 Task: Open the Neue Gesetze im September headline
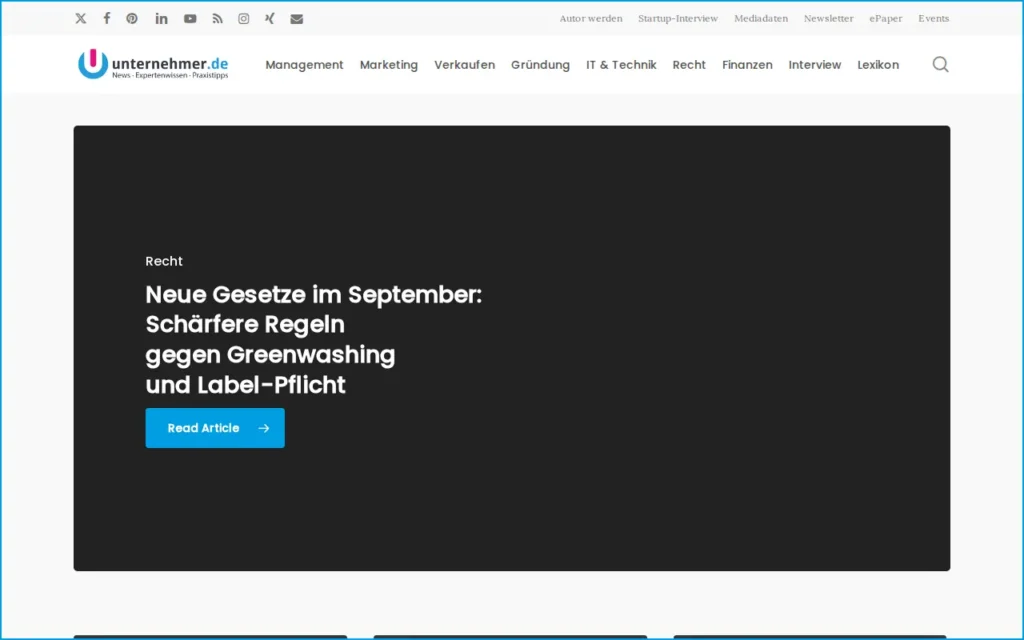click(x=313, y=340)
